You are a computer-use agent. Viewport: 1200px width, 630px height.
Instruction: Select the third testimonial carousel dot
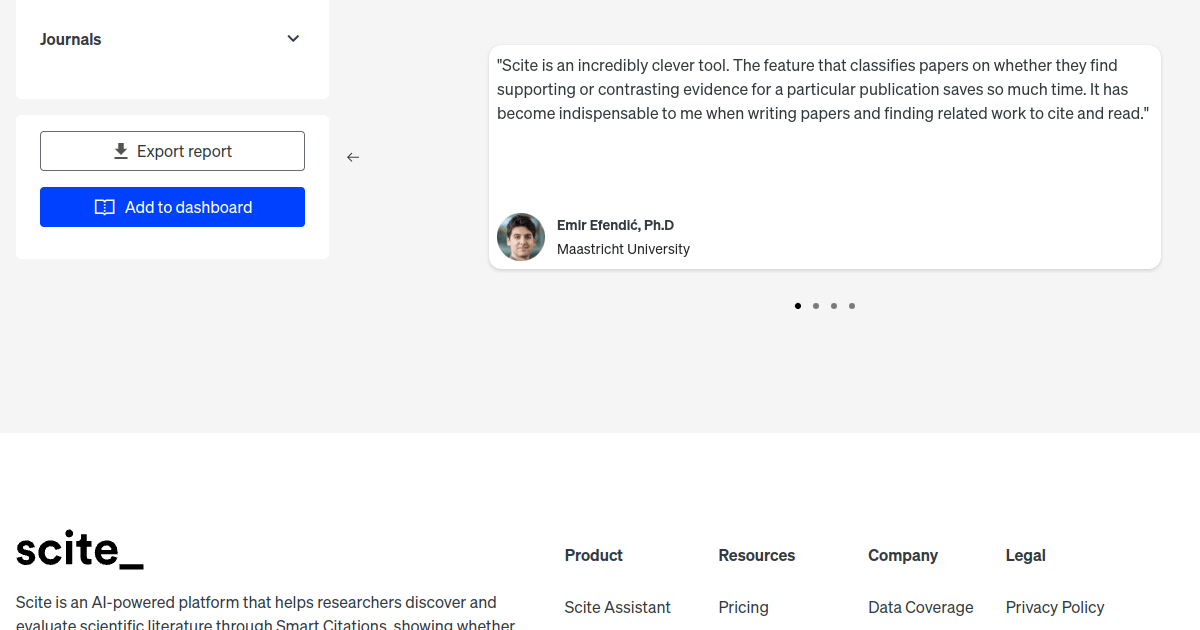[x=834, y=306]
